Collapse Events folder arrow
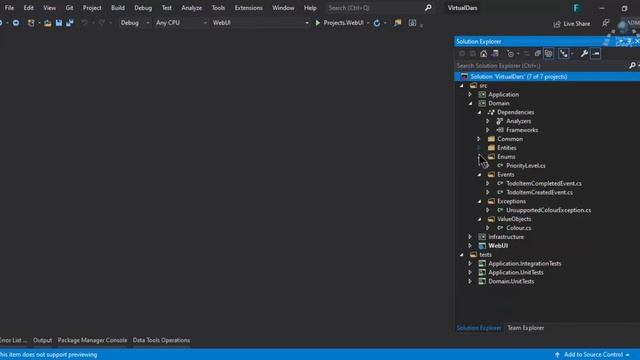Image resolution: width=640 pixels, height=360 pixels. click(479, 175)
